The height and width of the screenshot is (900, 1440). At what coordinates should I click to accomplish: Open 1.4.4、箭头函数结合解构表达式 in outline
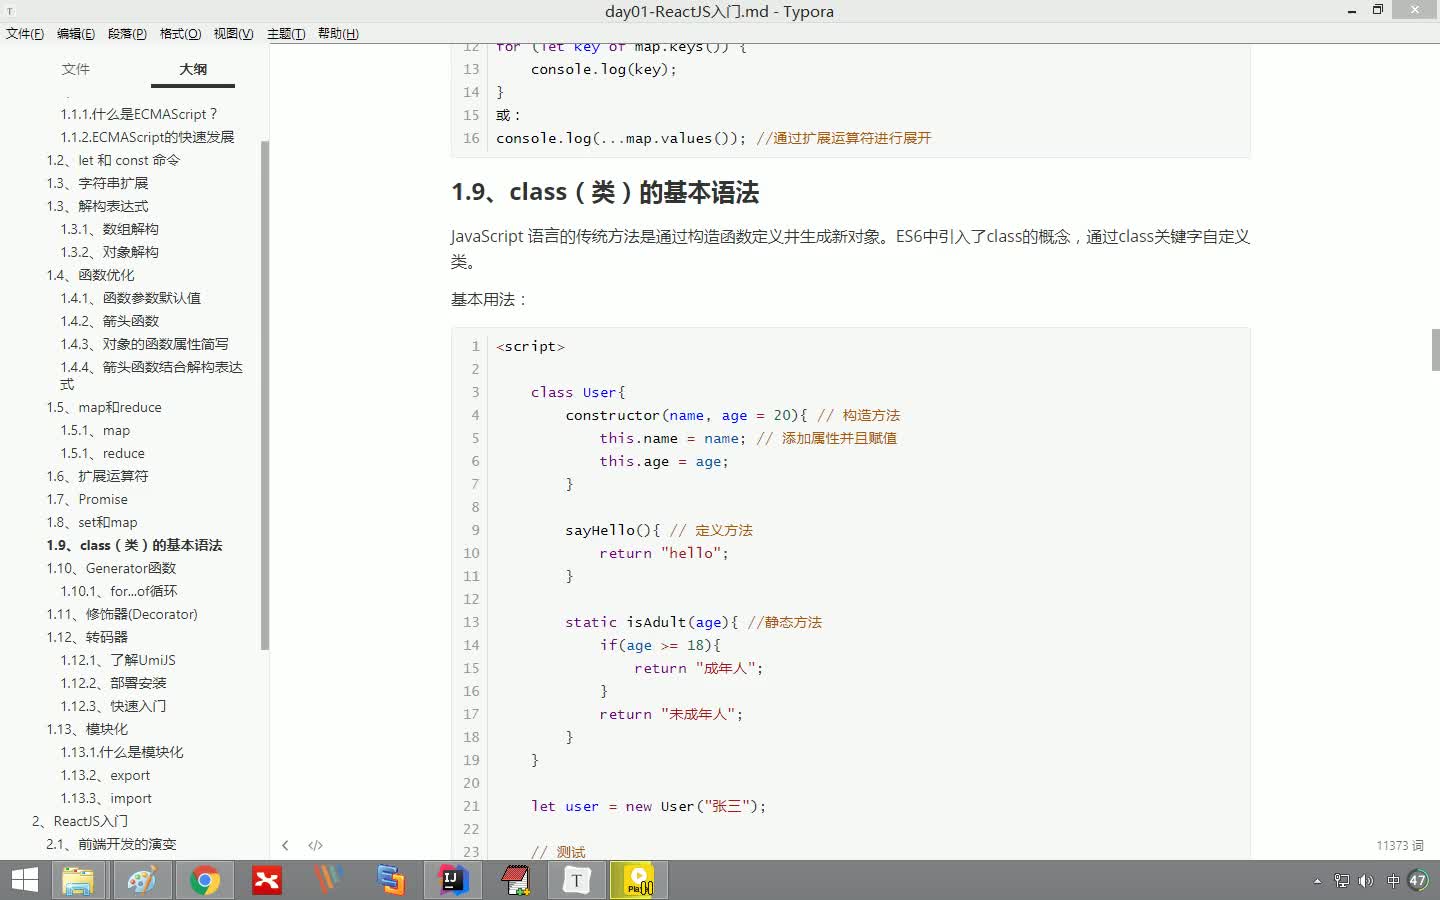coord(151,375)
